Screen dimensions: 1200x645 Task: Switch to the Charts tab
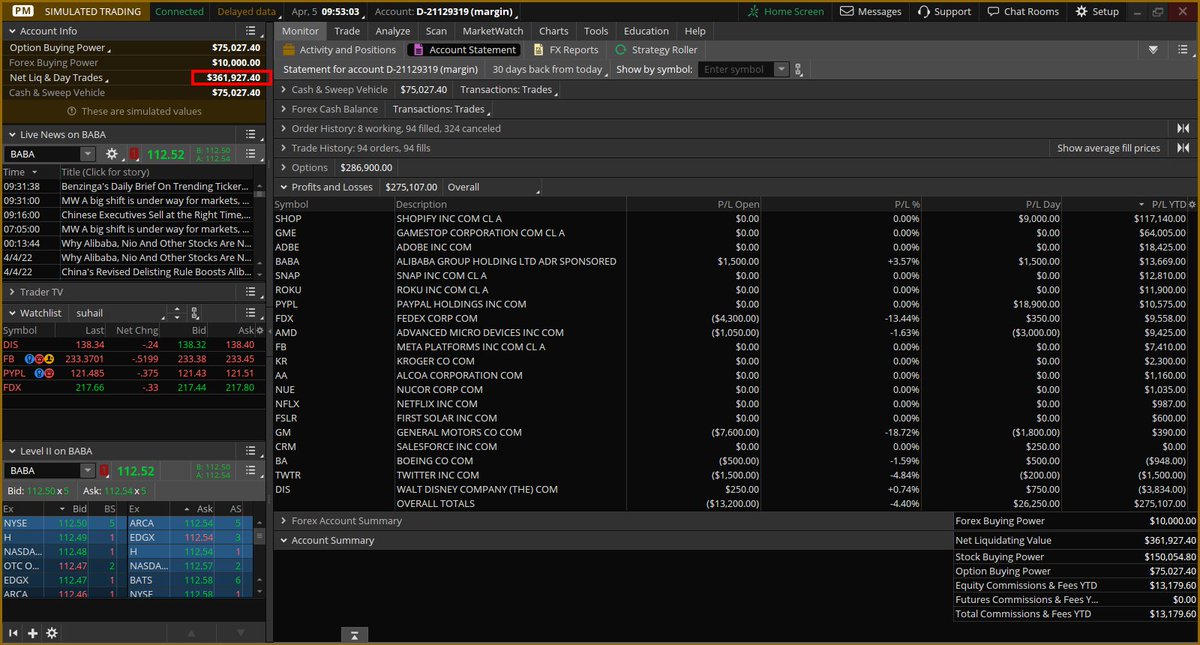click(554, 31)
